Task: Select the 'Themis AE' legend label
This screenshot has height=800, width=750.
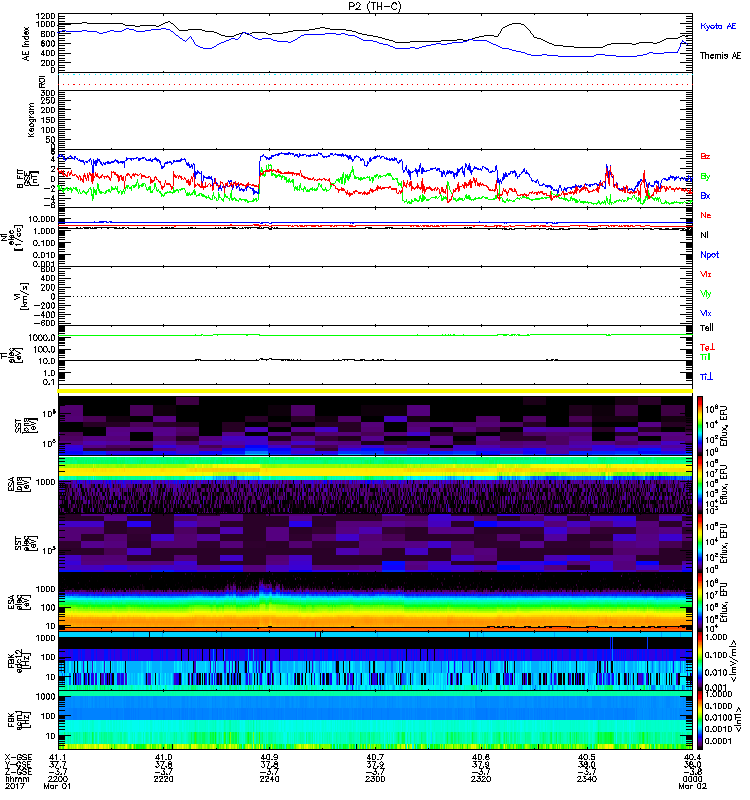Action: (x=720, y=56)
